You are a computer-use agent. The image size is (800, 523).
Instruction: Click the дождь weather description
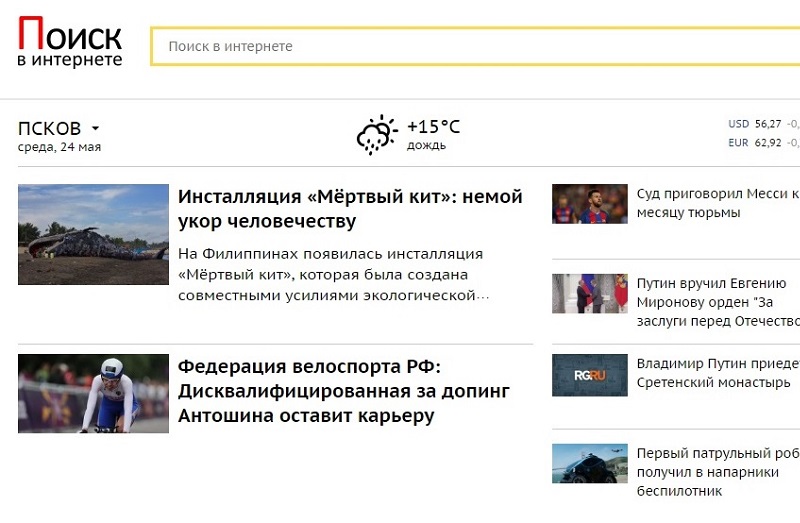tap(426, 145)
